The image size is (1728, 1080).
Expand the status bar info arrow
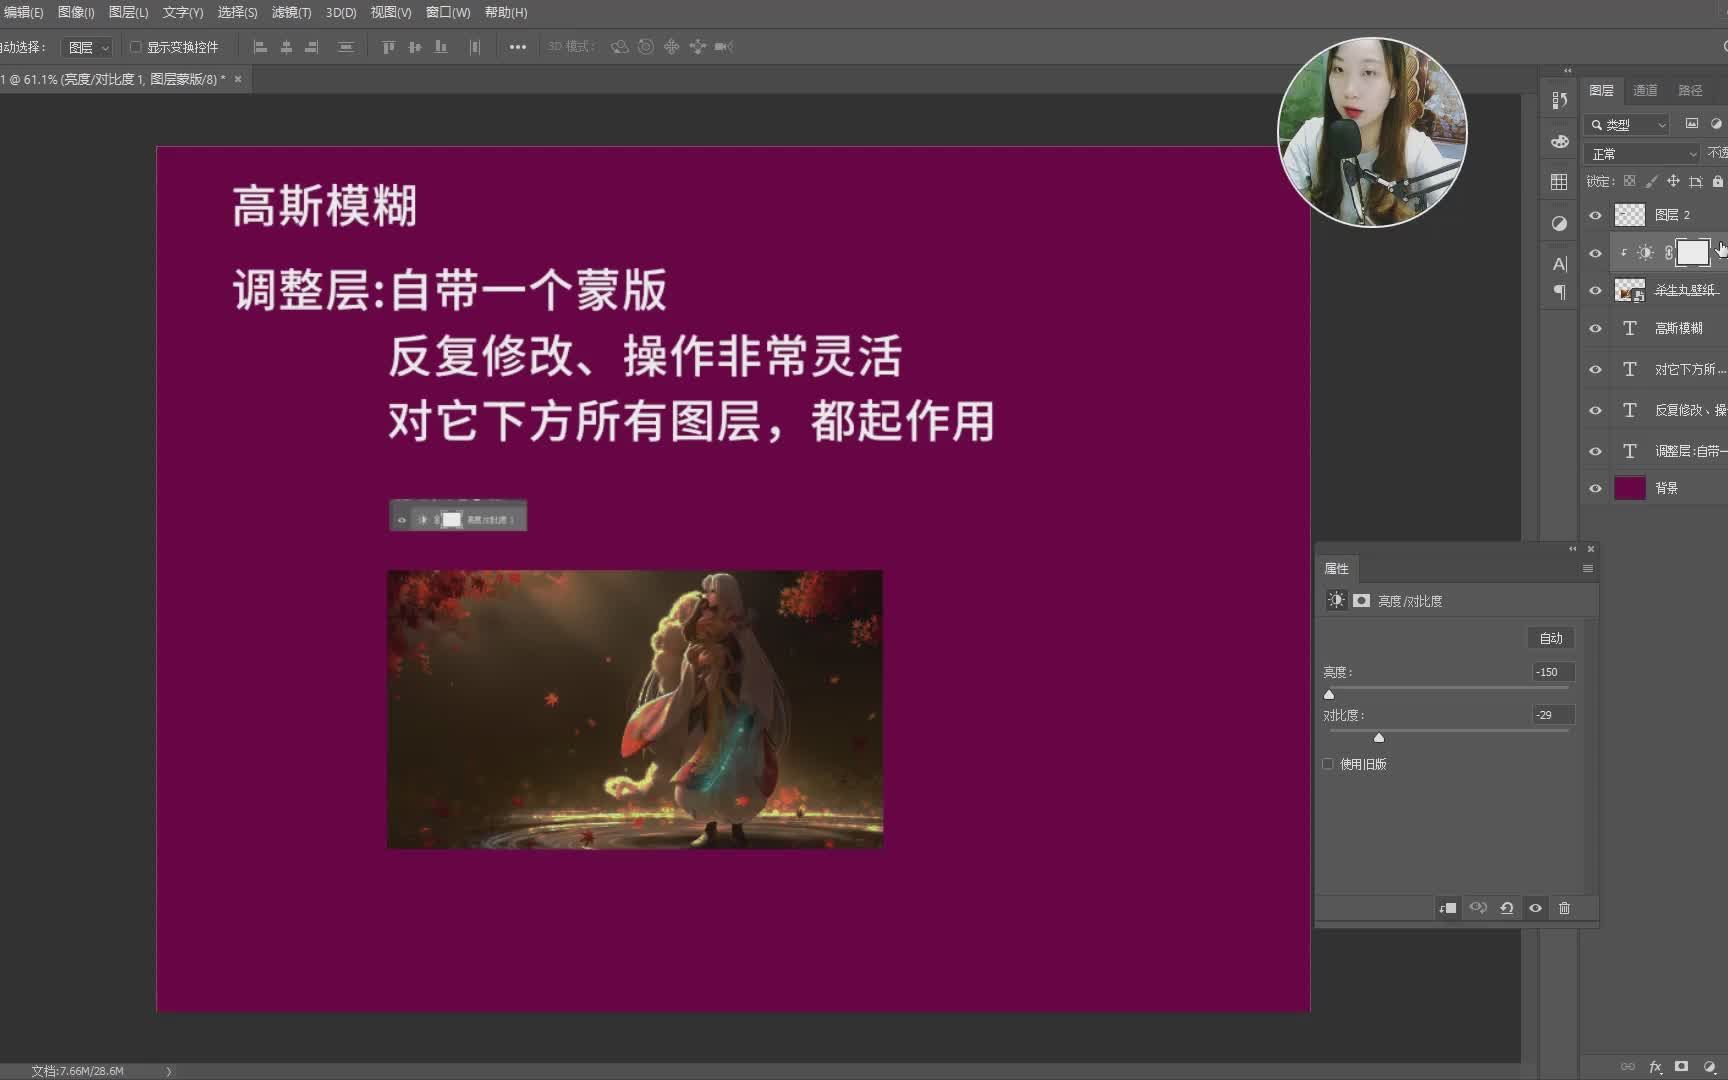click(x=168, y=1071)
